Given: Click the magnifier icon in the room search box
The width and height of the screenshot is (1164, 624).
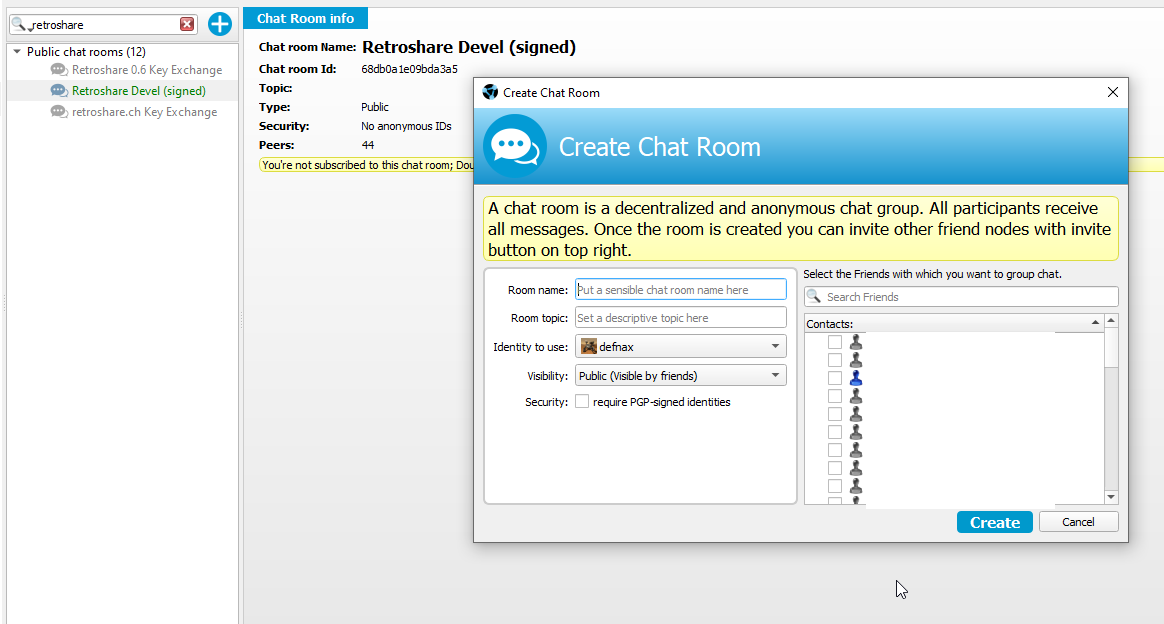Looking at the screenshot, I should pyautogui.click(x=19, y=24).
